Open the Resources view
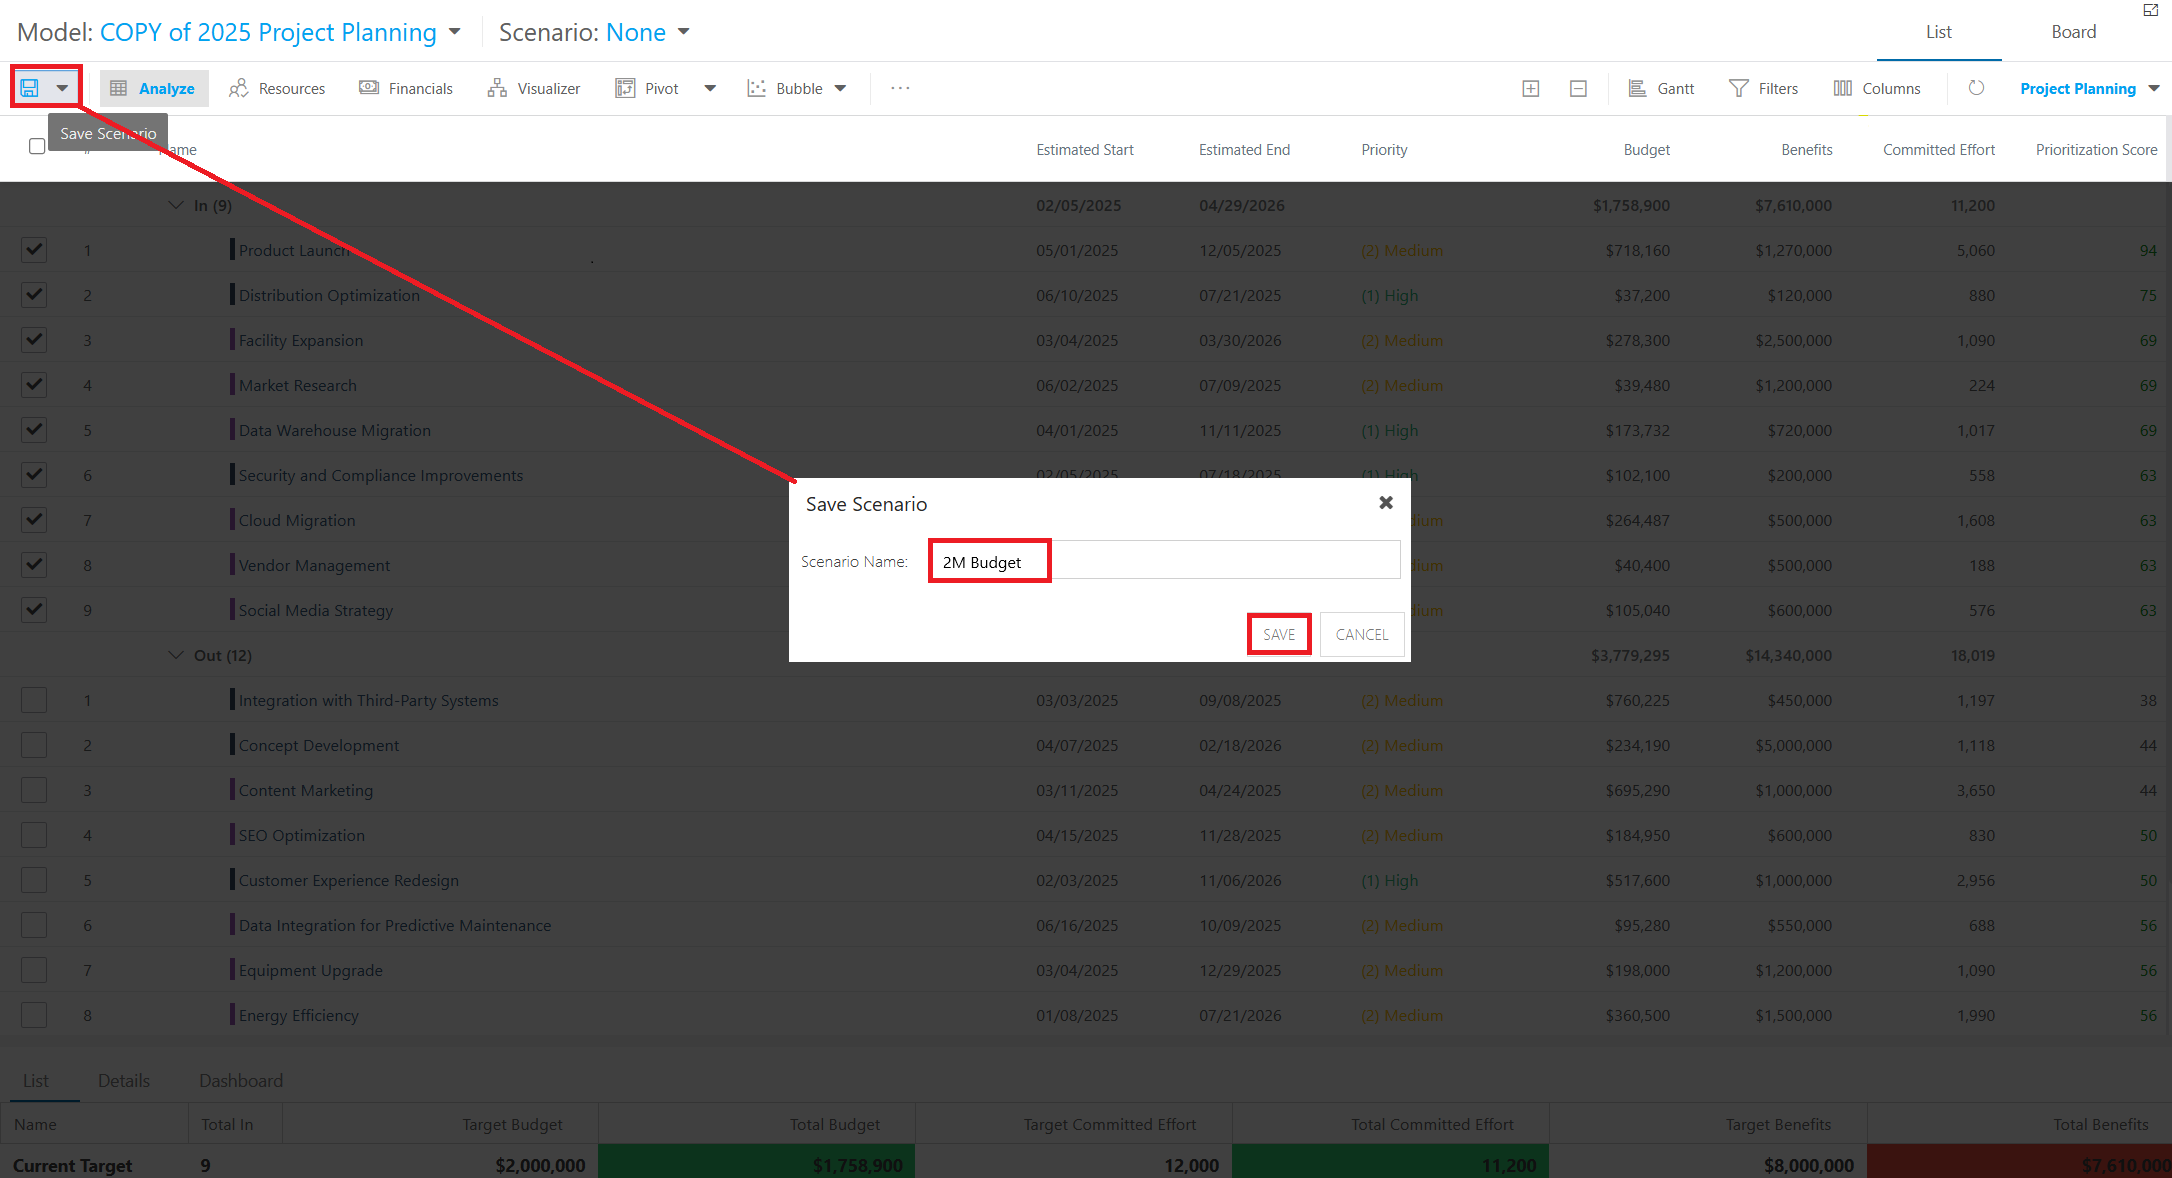The height and width of the screenshot is (1178, 2172). 277,88
